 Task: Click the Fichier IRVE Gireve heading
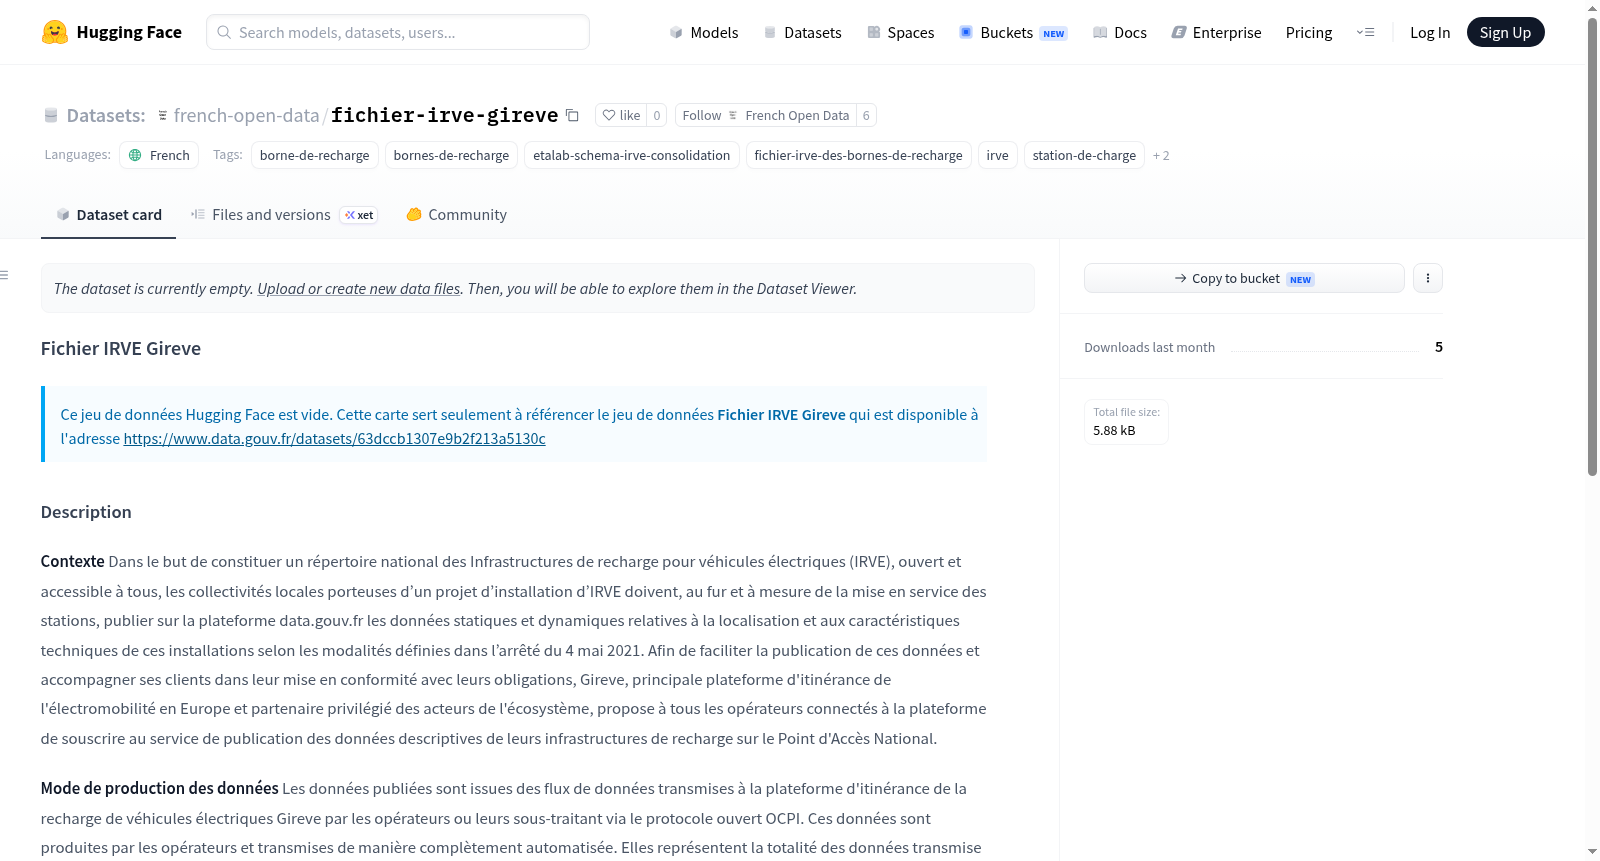[121, 349]
